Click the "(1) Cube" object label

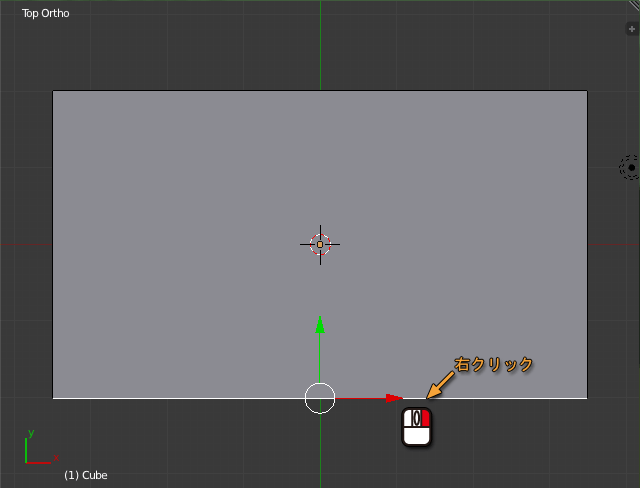tap(85, 475)
